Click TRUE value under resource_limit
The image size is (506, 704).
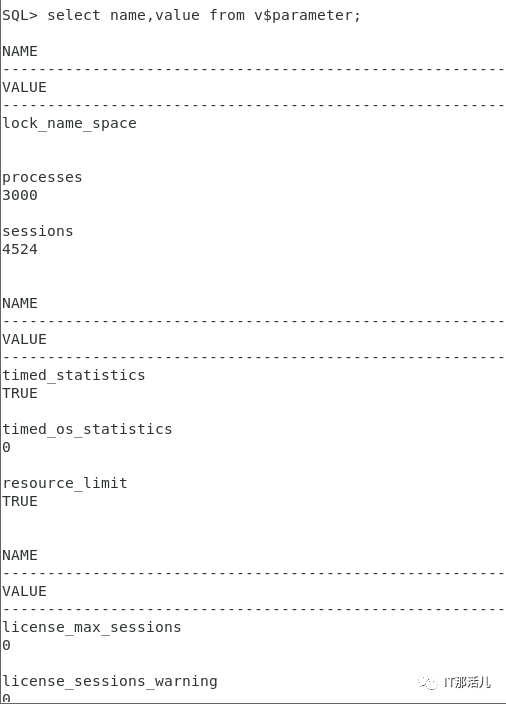coord(20,501)
